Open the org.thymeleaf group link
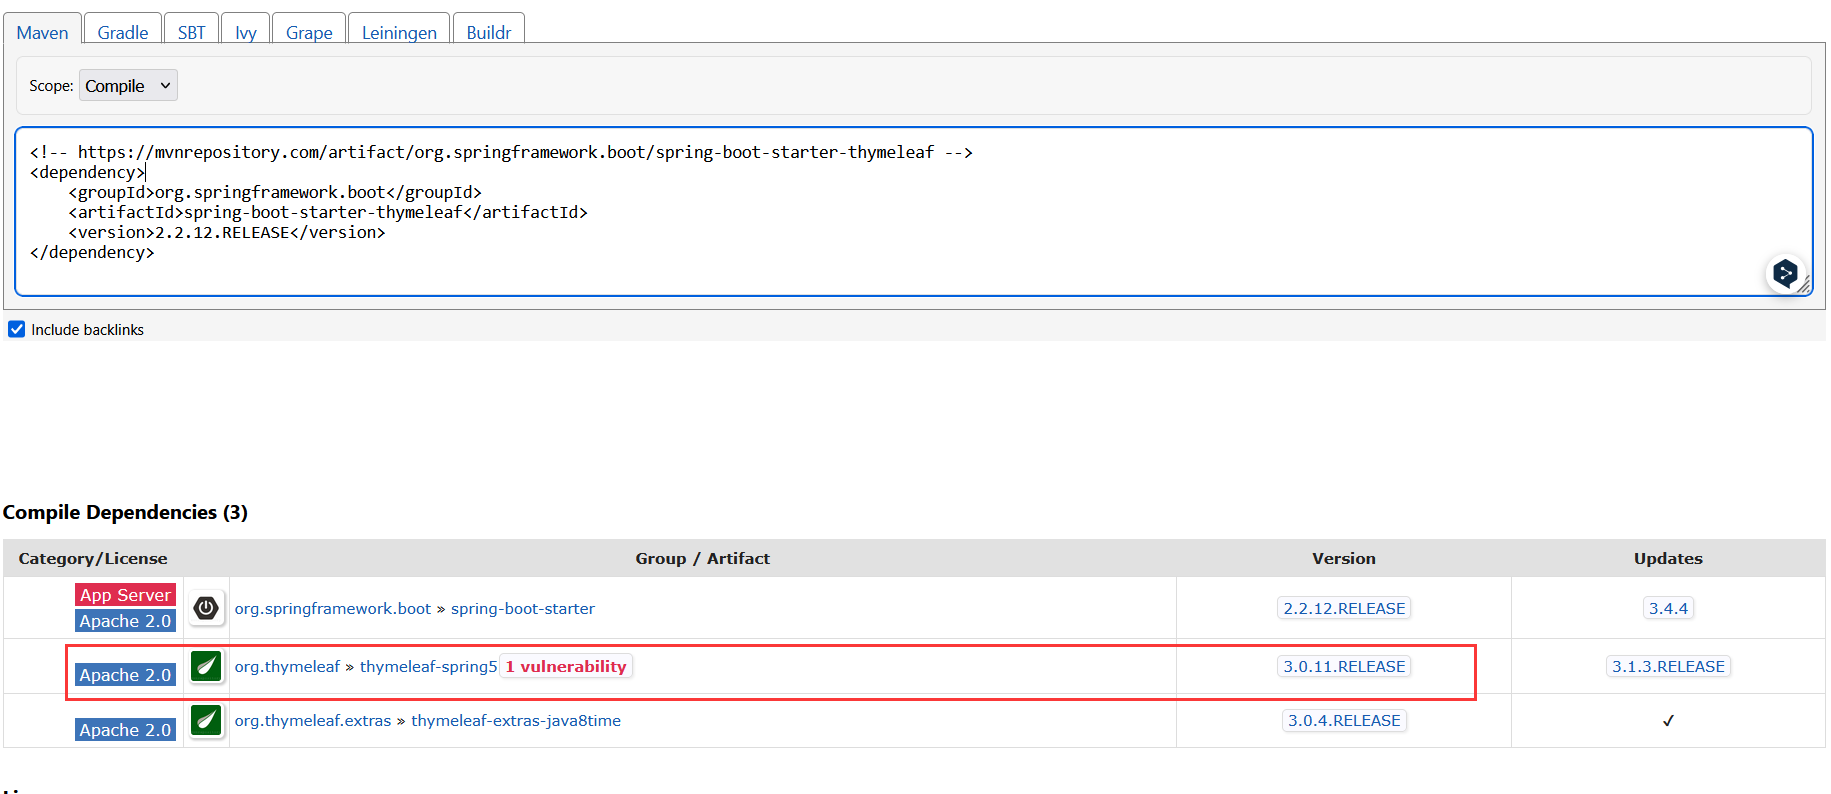 288,666
